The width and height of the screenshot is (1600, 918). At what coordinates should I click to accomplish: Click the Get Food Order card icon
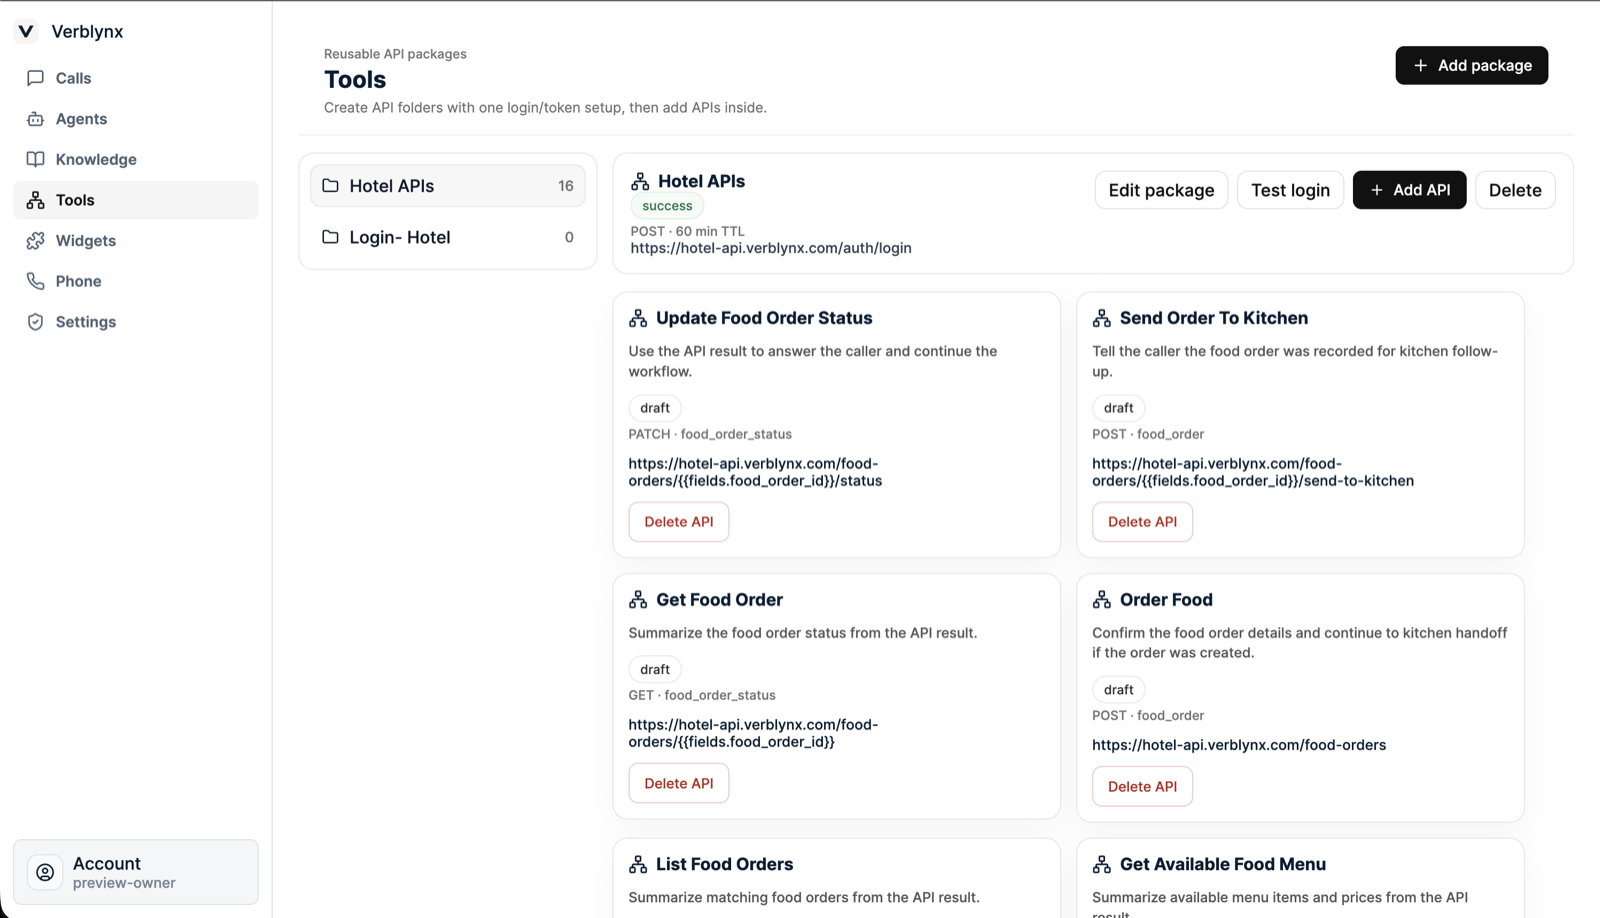[x=638, y=600]
